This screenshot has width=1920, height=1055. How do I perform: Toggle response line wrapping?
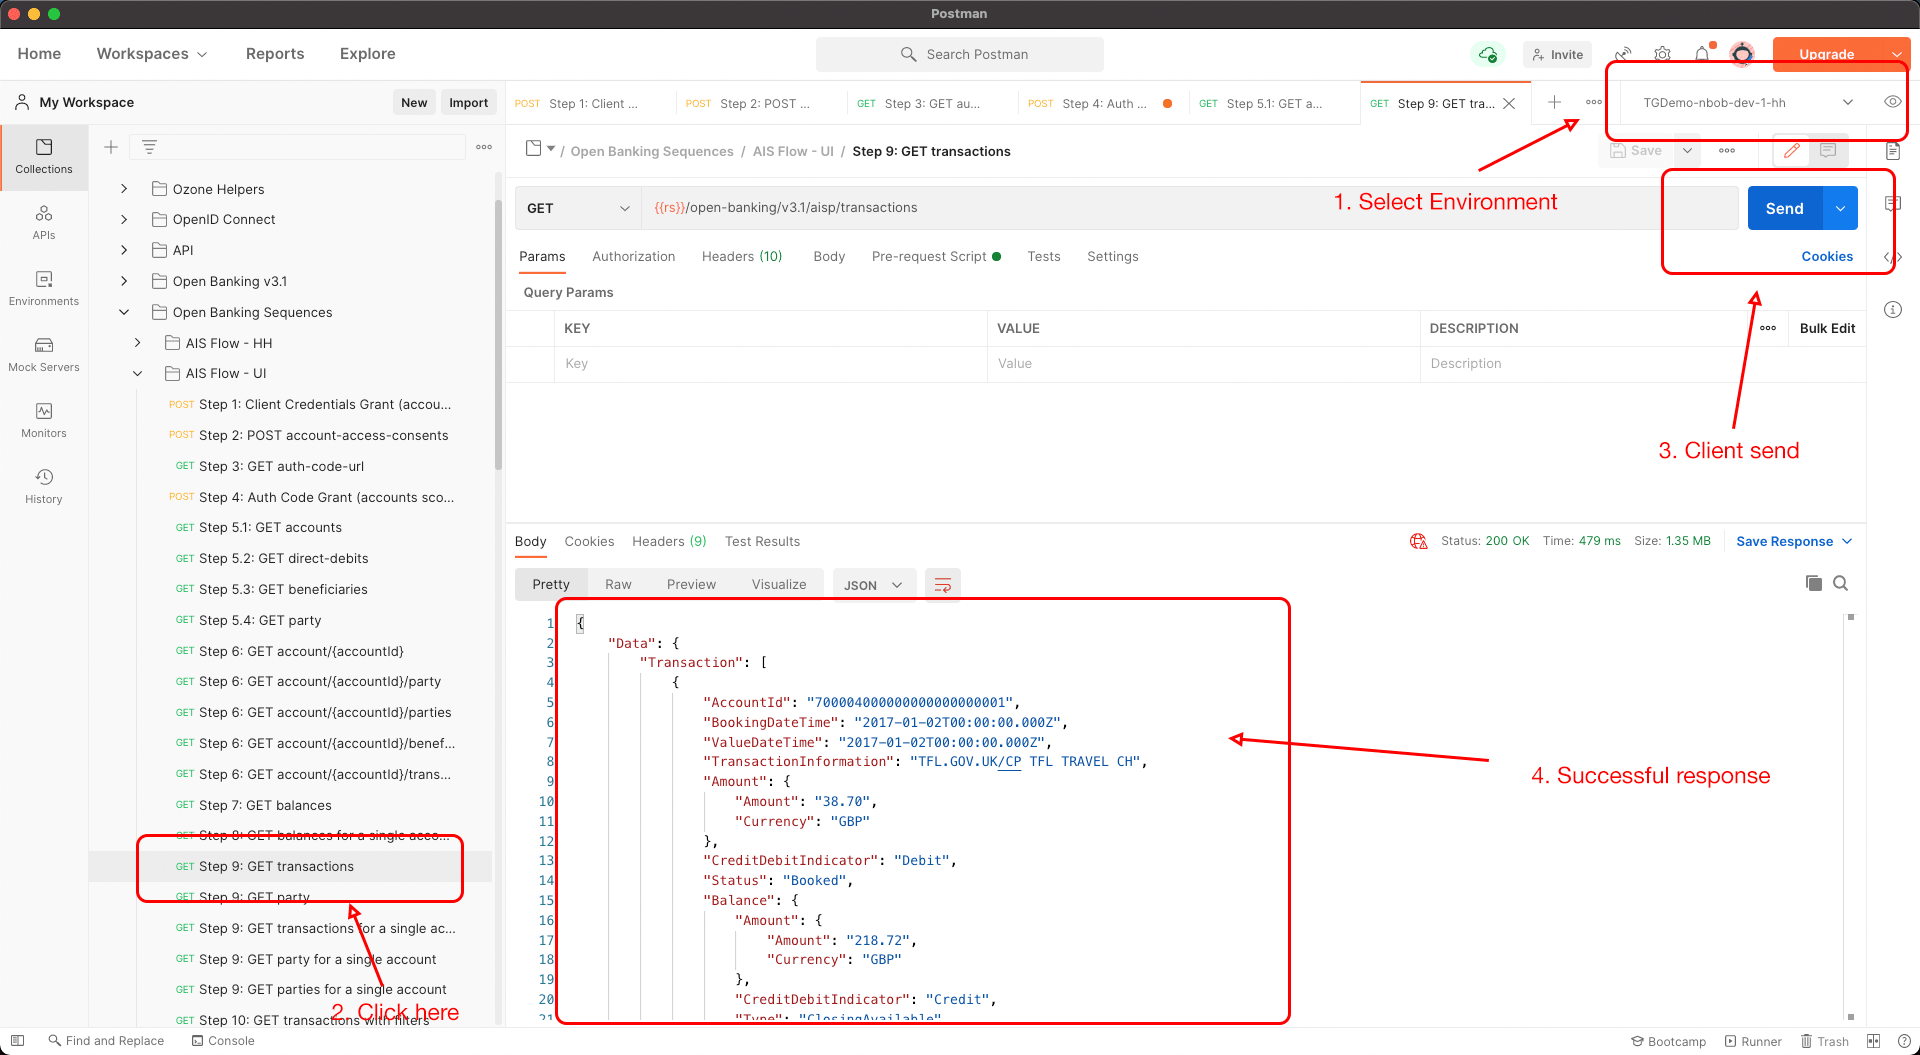[943, 585]
